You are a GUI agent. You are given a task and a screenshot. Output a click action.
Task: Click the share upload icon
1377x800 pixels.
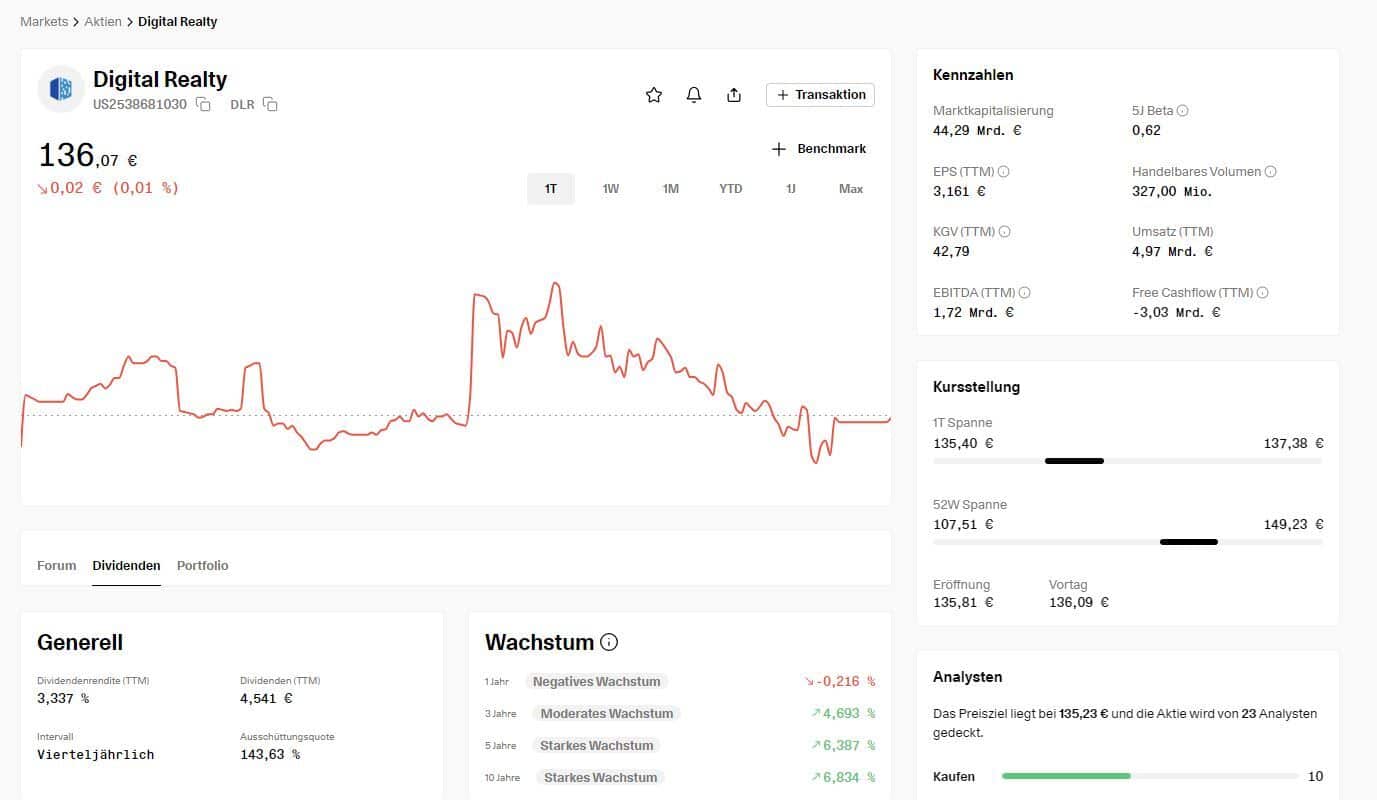[x=734, y=95]
